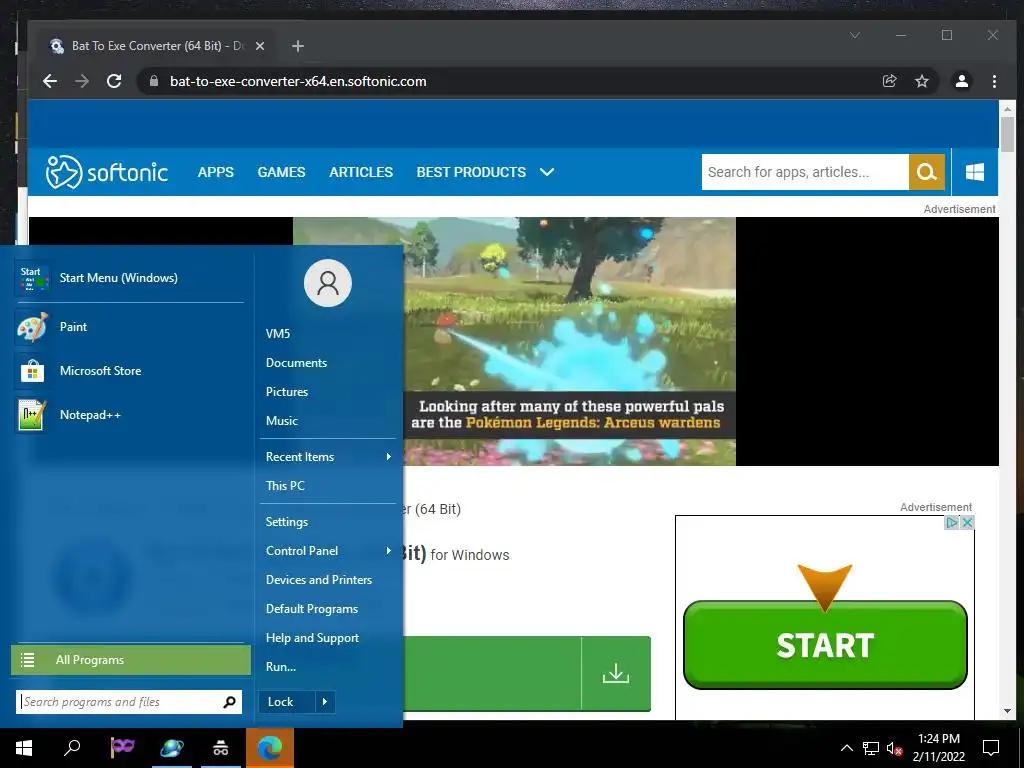Go back in the browser

click(50, 81)
